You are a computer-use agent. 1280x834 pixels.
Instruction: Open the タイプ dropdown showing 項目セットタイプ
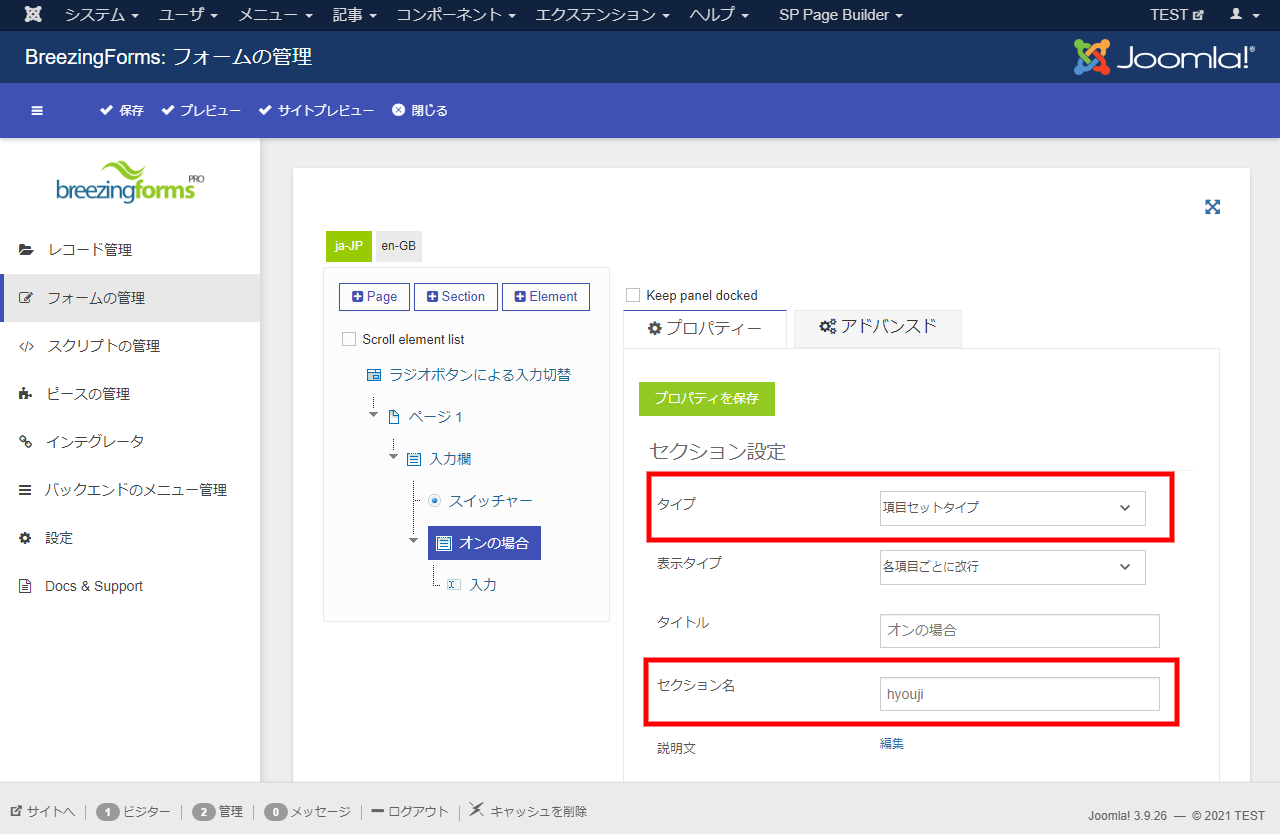pos(1012,508)
